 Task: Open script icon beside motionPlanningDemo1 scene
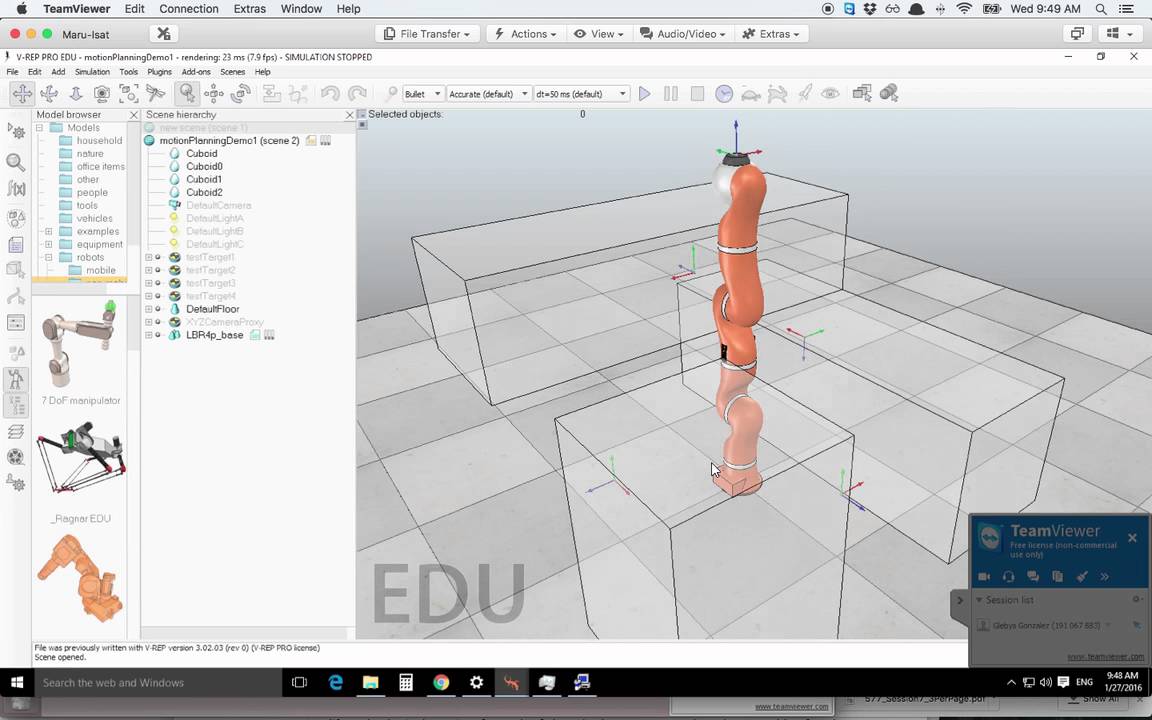point(312,140)
